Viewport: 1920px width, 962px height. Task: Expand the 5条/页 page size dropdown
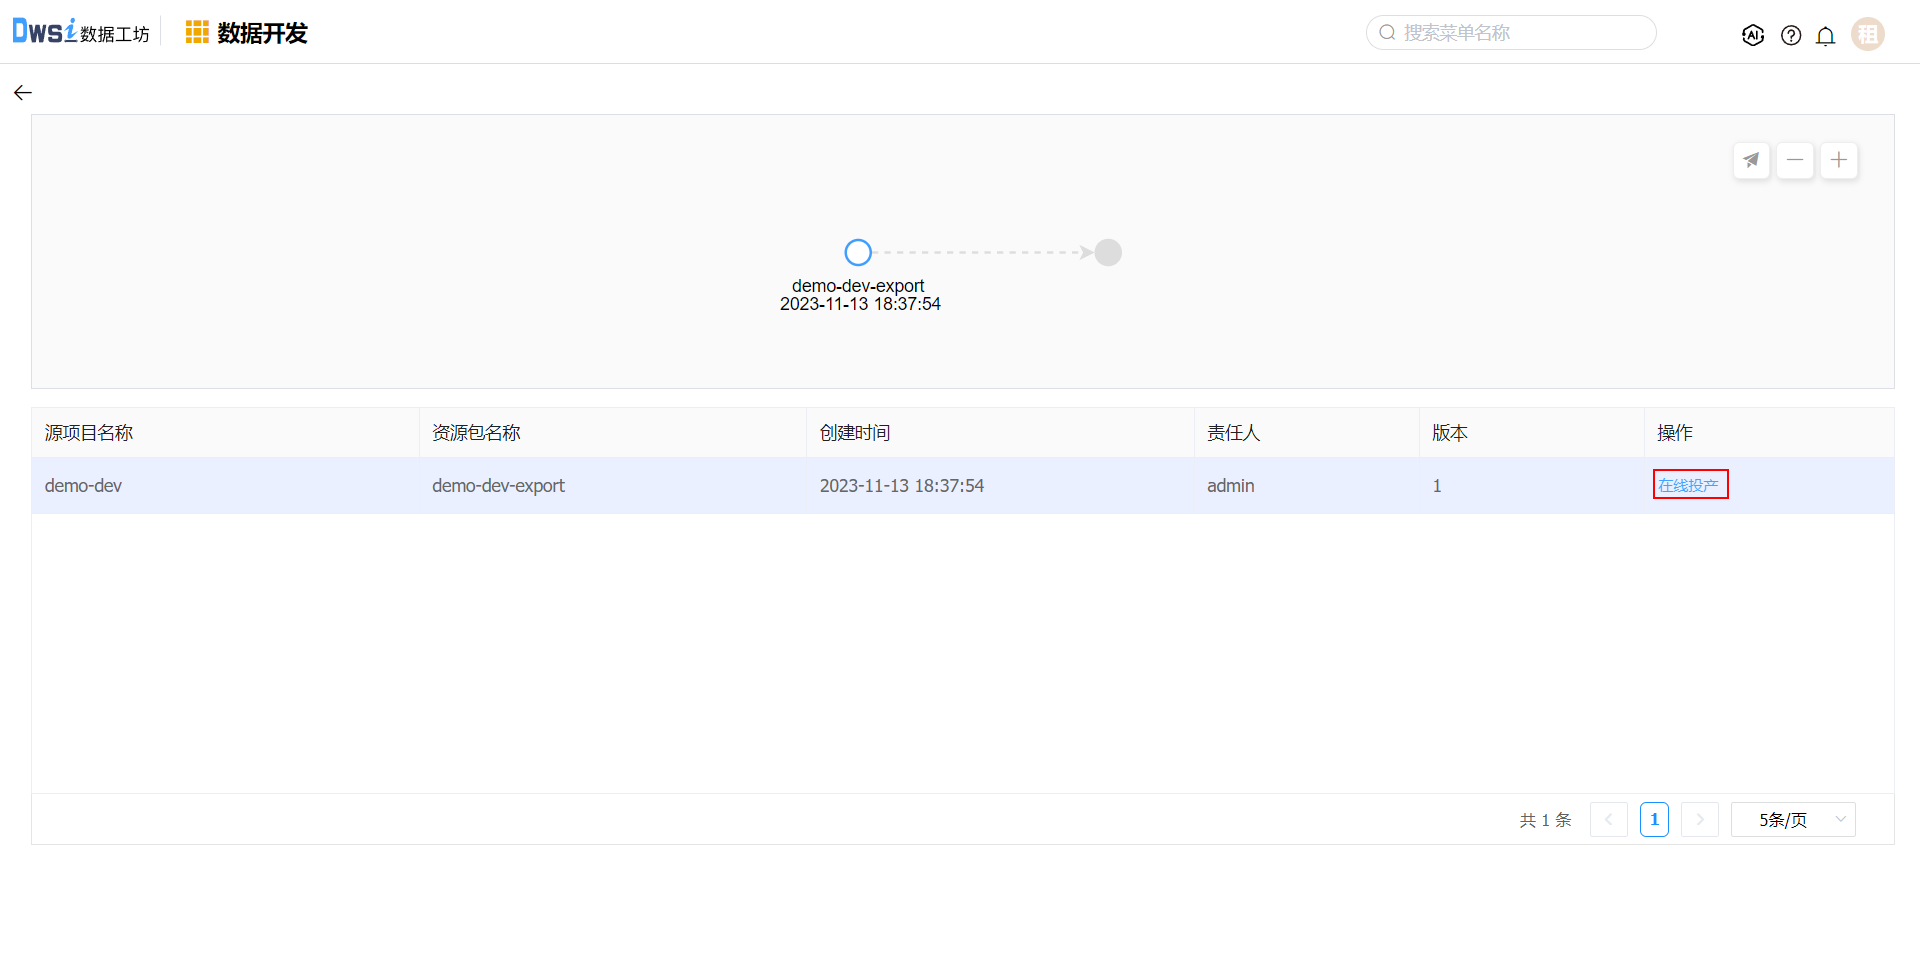pyautogui.click(x=1792, y=820)
